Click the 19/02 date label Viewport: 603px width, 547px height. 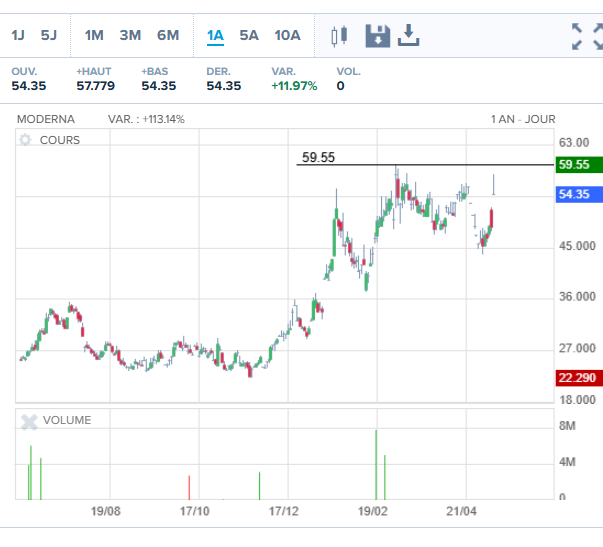coord(373,511)
